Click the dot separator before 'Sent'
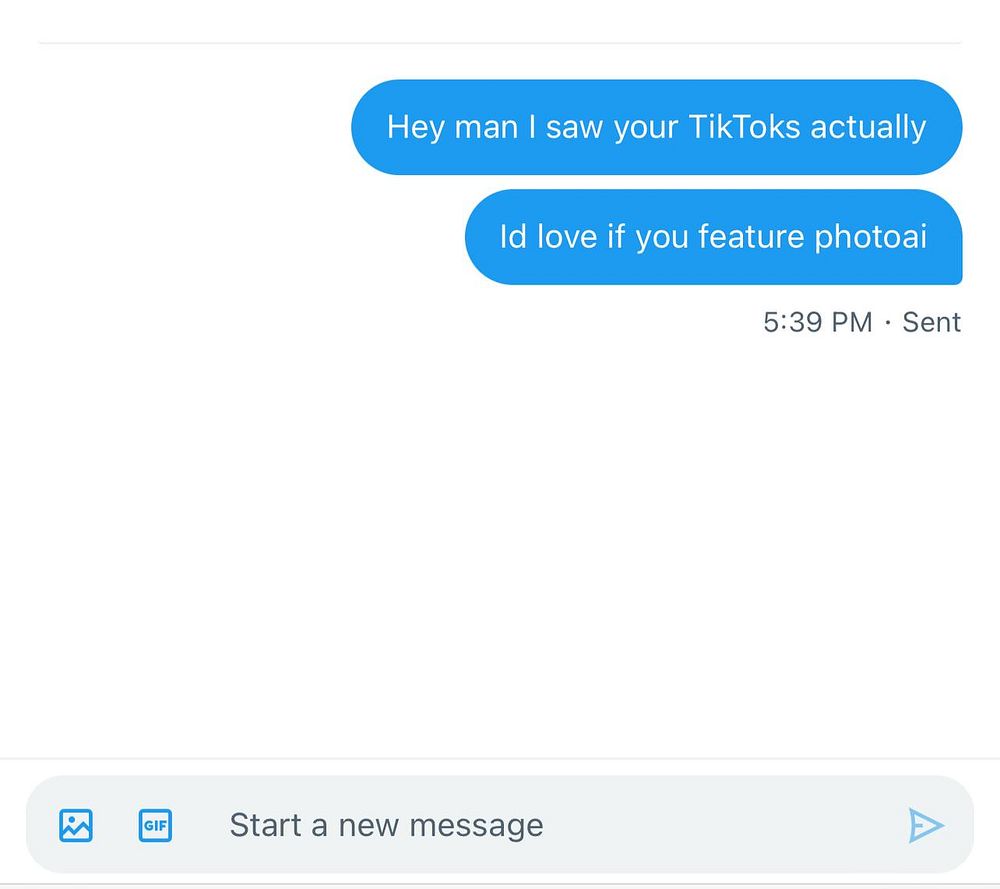The image size is (1000, 889). pos(888,322)
